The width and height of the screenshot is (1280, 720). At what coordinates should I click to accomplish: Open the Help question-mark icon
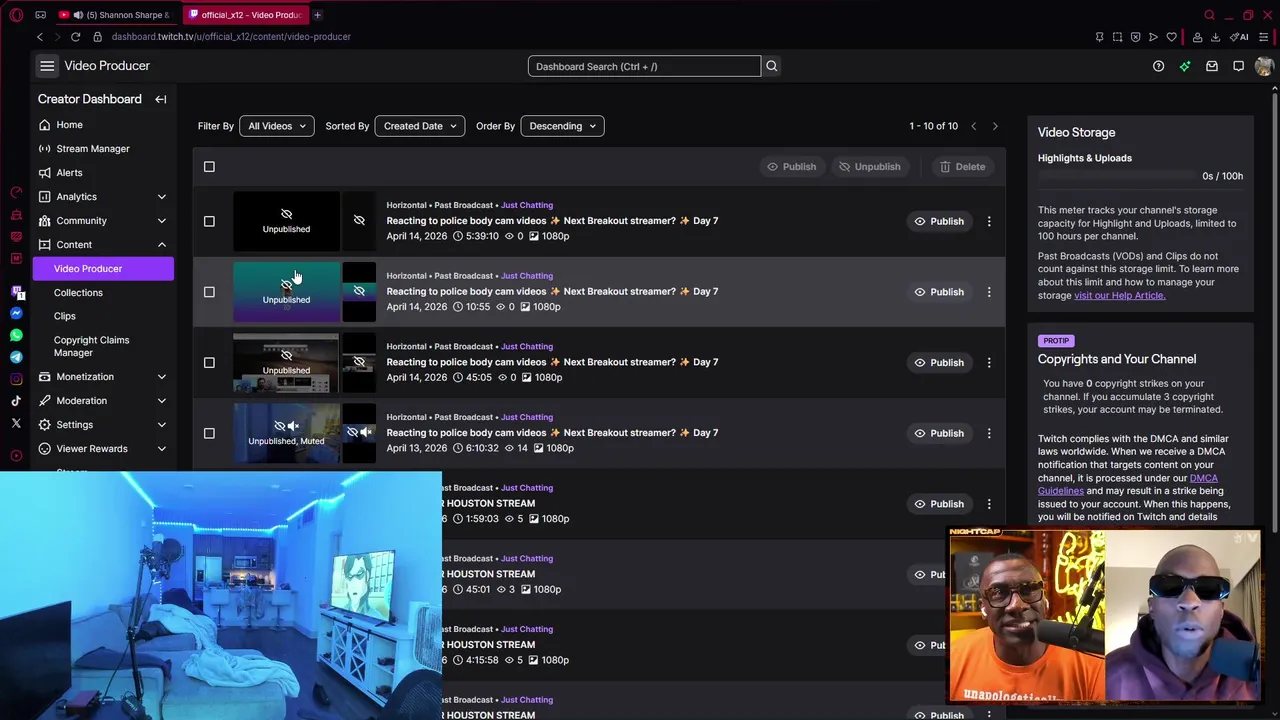pos(1158,66)
